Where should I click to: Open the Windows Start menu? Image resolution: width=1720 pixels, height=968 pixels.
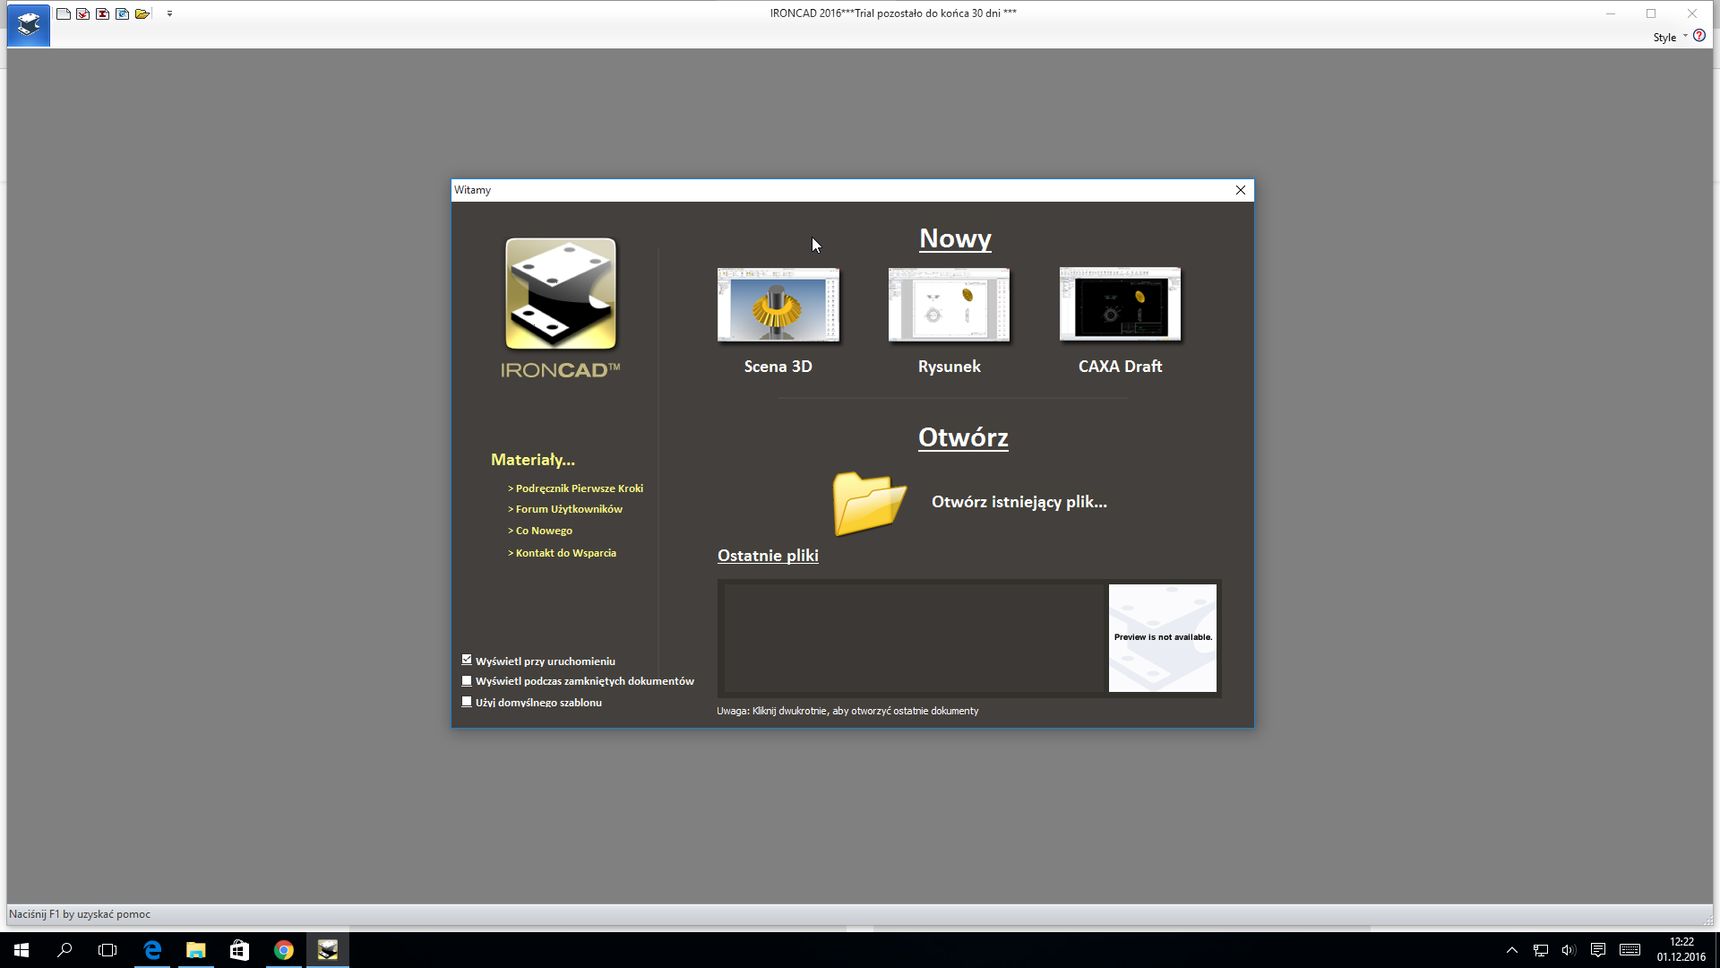[21, 950]
